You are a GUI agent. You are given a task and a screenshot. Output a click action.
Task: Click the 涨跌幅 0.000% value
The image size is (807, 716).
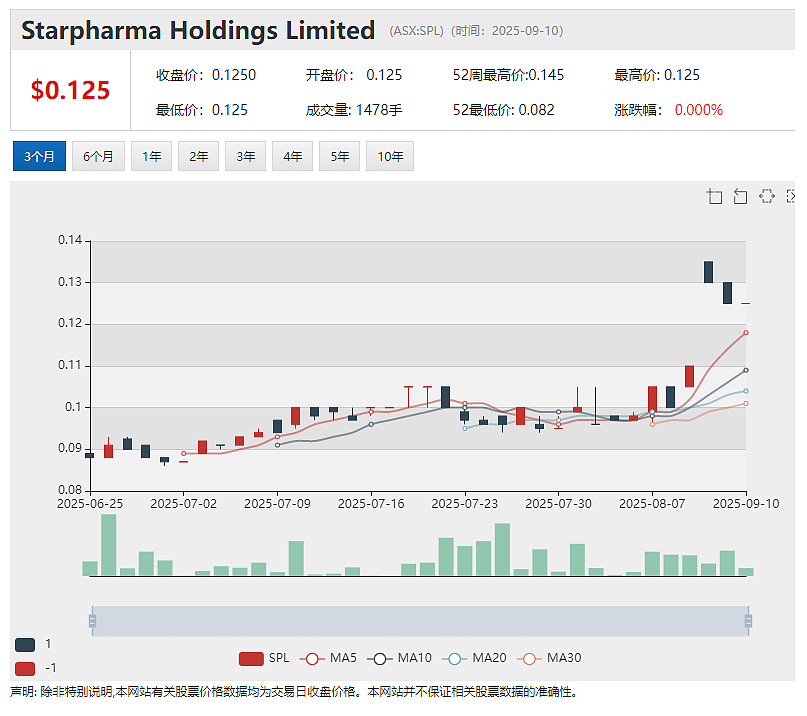[669, 110]
